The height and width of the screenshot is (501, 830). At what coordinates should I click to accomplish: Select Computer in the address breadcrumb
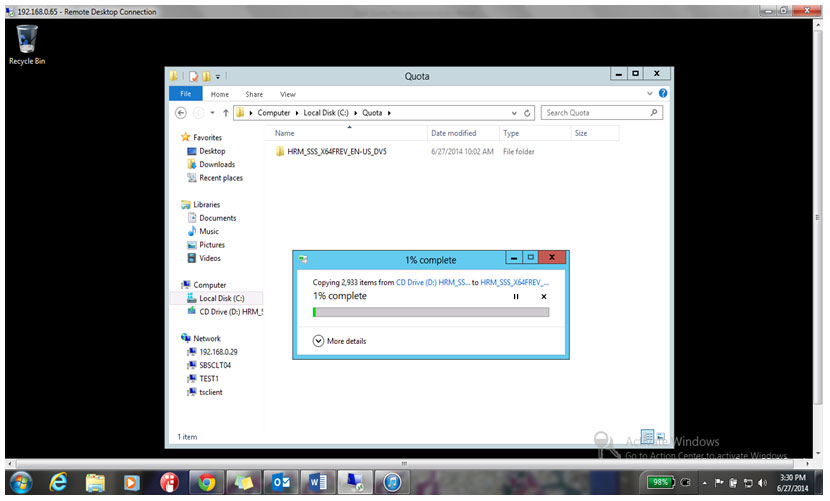274,113
